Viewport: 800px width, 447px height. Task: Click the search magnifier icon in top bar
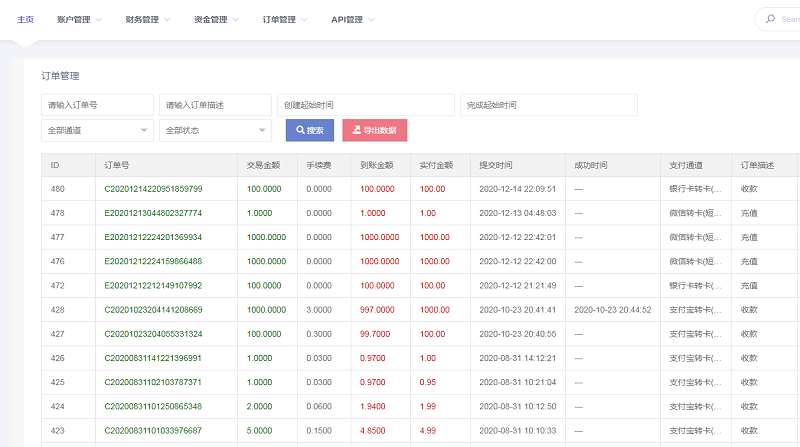(x=769, y=19)
